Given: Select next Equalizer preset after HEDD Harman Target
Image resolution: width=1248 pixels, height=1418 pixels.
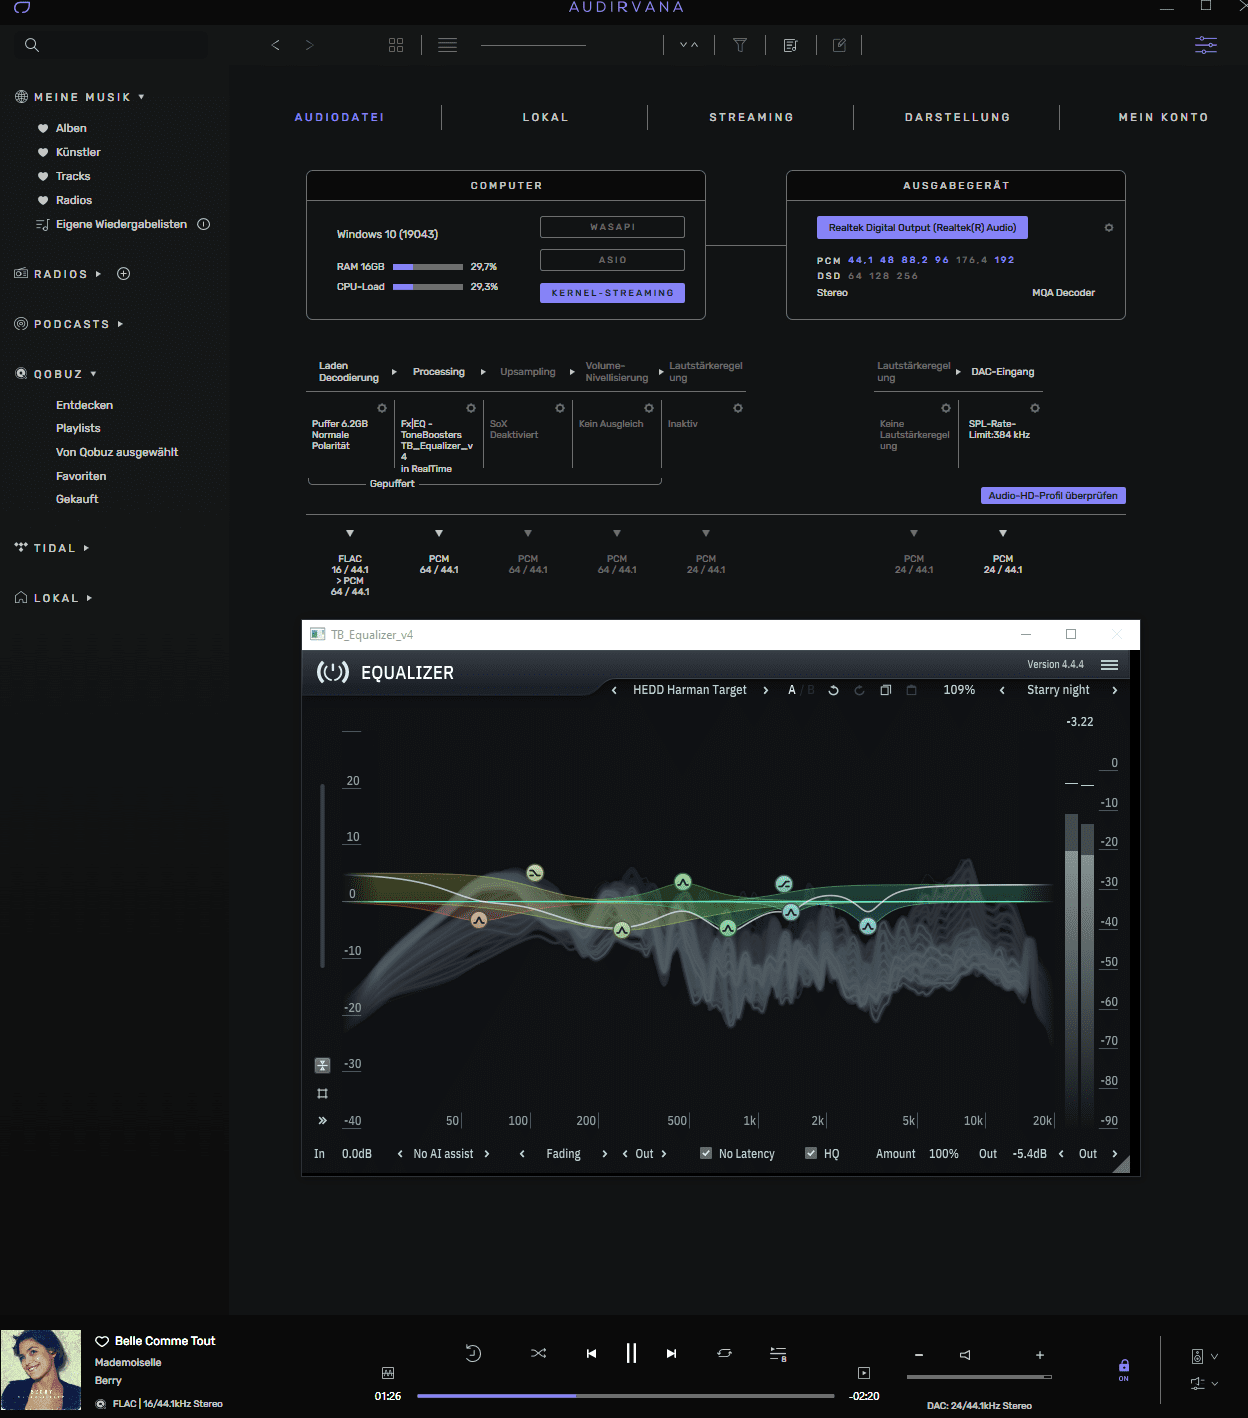Looking at the screenshot, I should (x=766, y=690).
